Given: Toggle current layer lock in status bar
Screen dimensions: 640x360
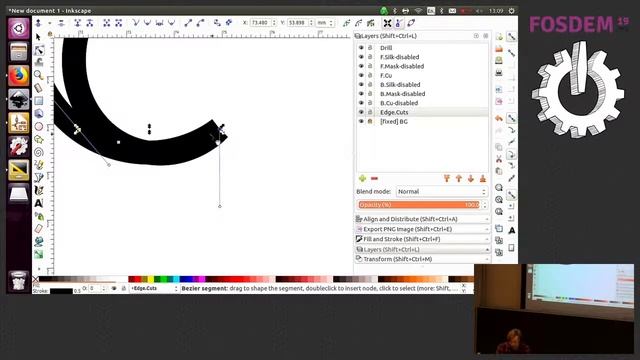Looking at the screenshot, I should (124, 288).
